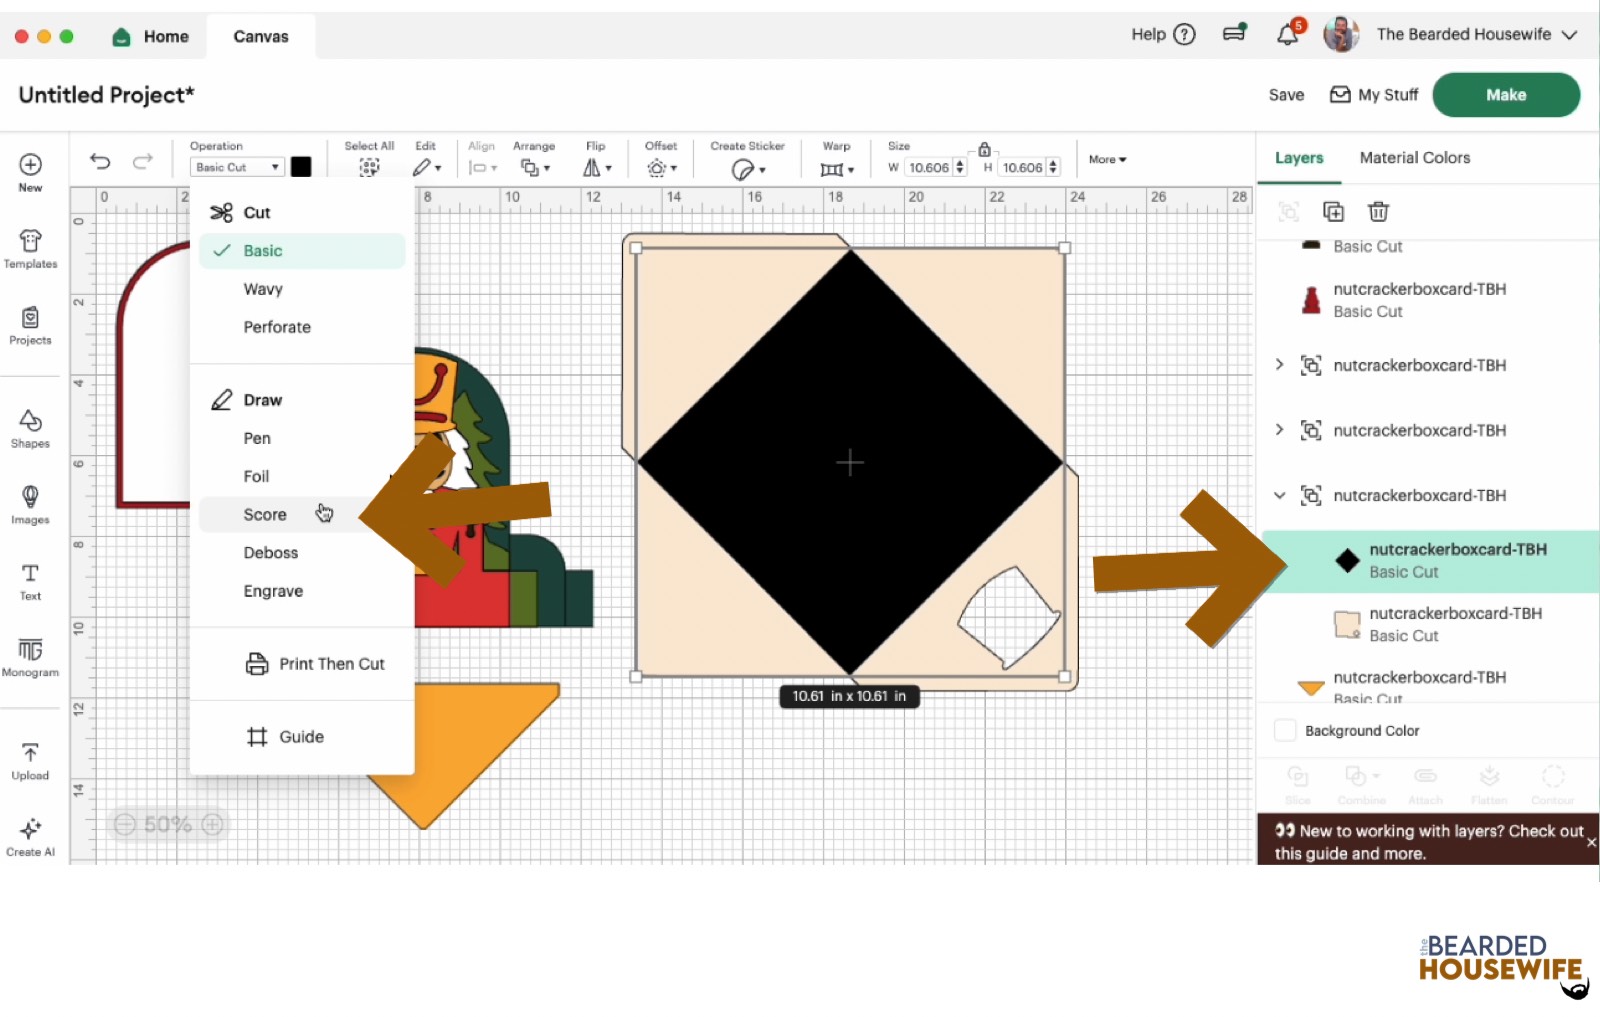Enable the Background Color checkbox

[x=1286, y=731]
